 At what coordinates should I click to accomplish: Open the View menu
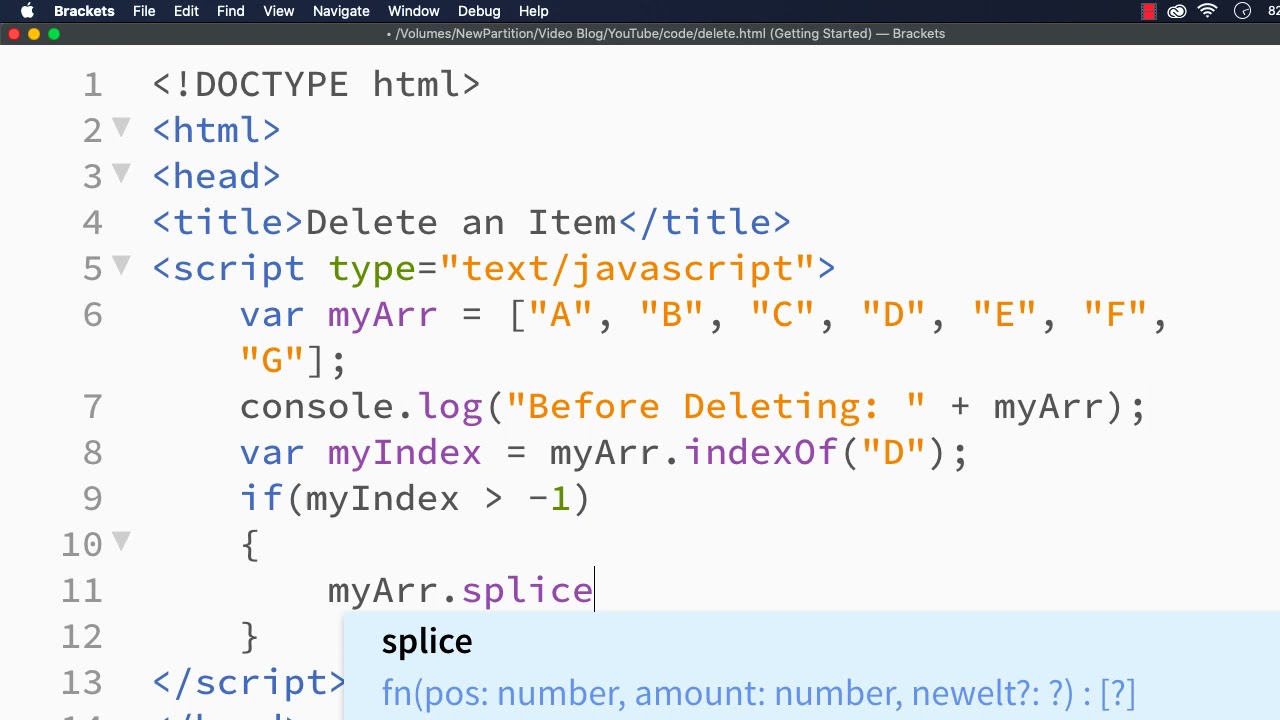coord(279,11)
